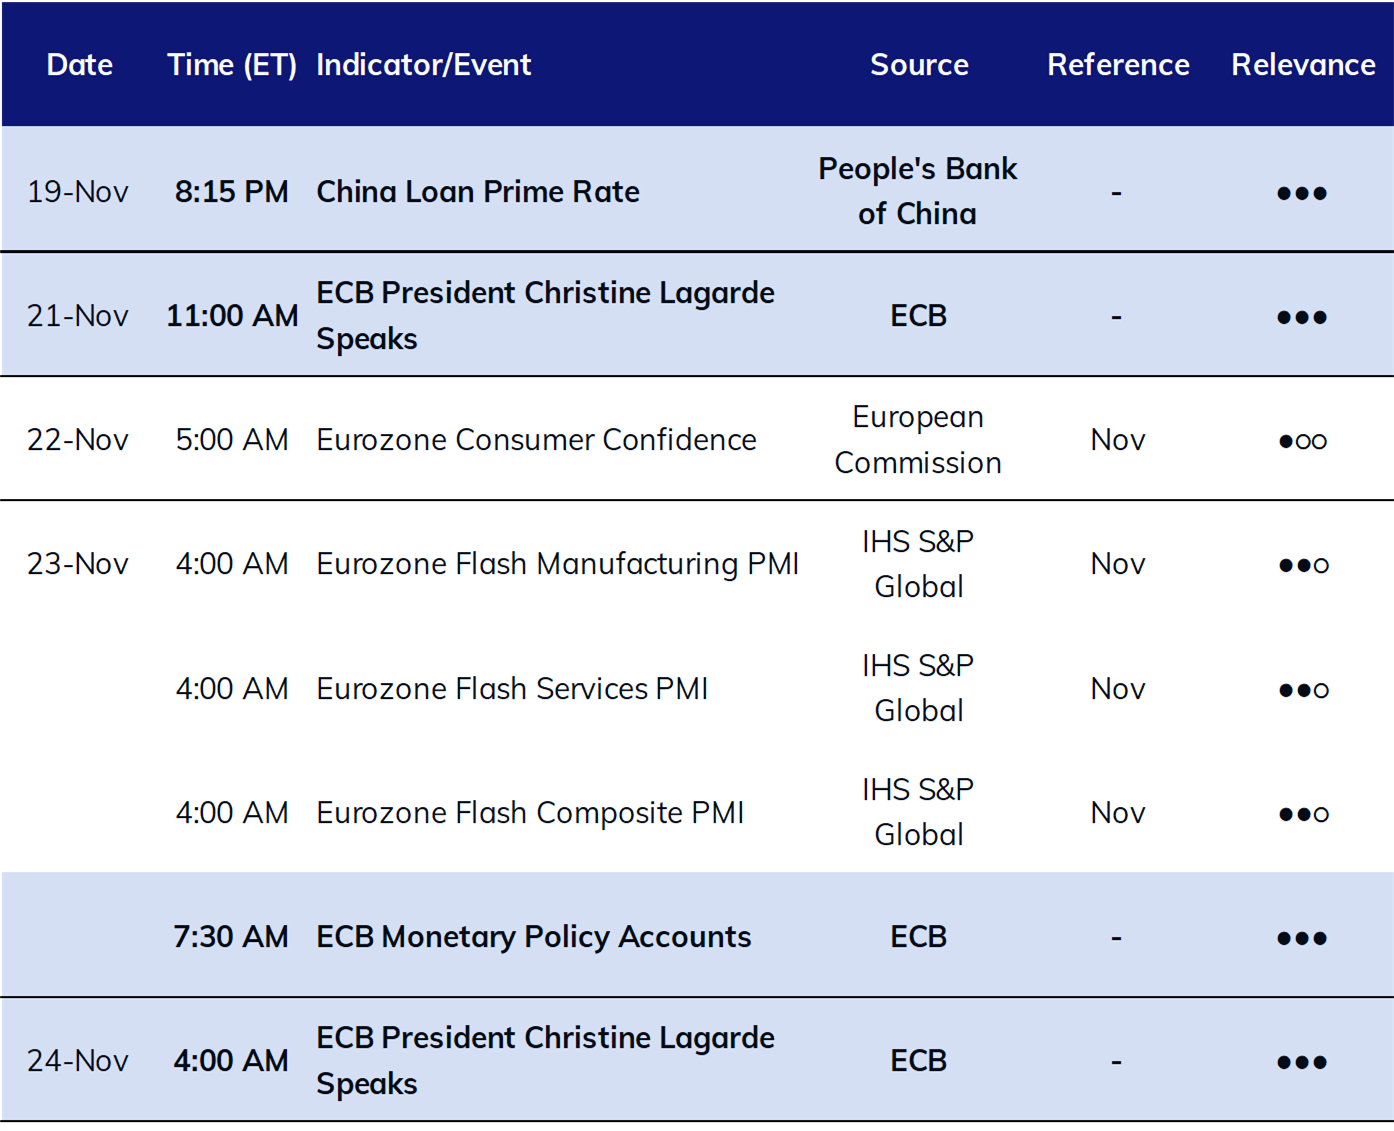Click relevance dots for Eurozone Consumer Confidence
Viewport: 1394px width, 1131px height.
(x=1302, y=441)
